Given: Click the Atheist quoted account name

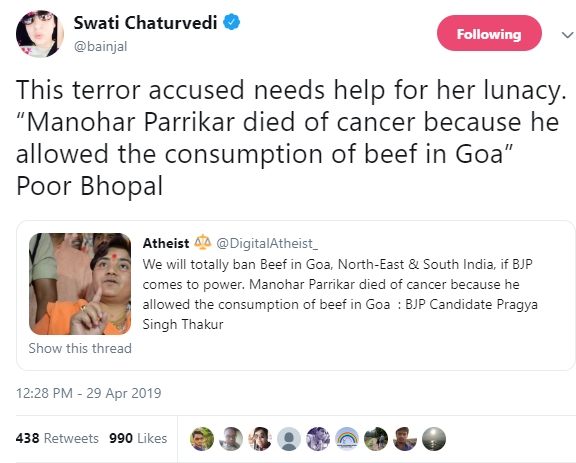Looking at the screenshot, I should coord(166,243).
